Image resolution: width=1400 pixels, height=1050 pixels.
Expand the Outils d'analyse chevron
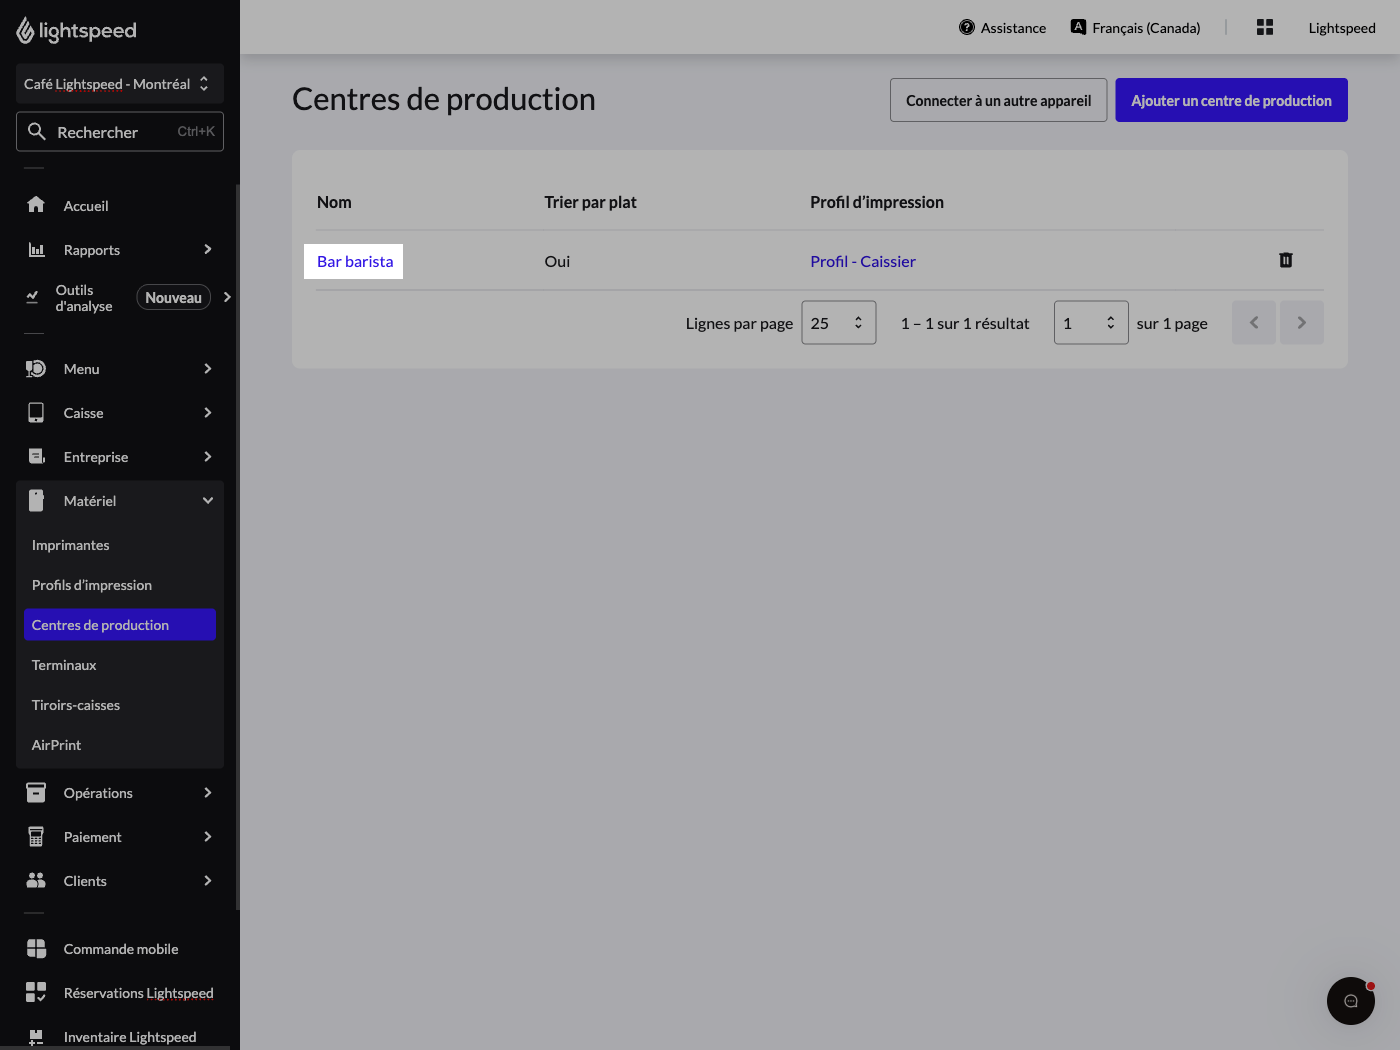pos(228,297)
